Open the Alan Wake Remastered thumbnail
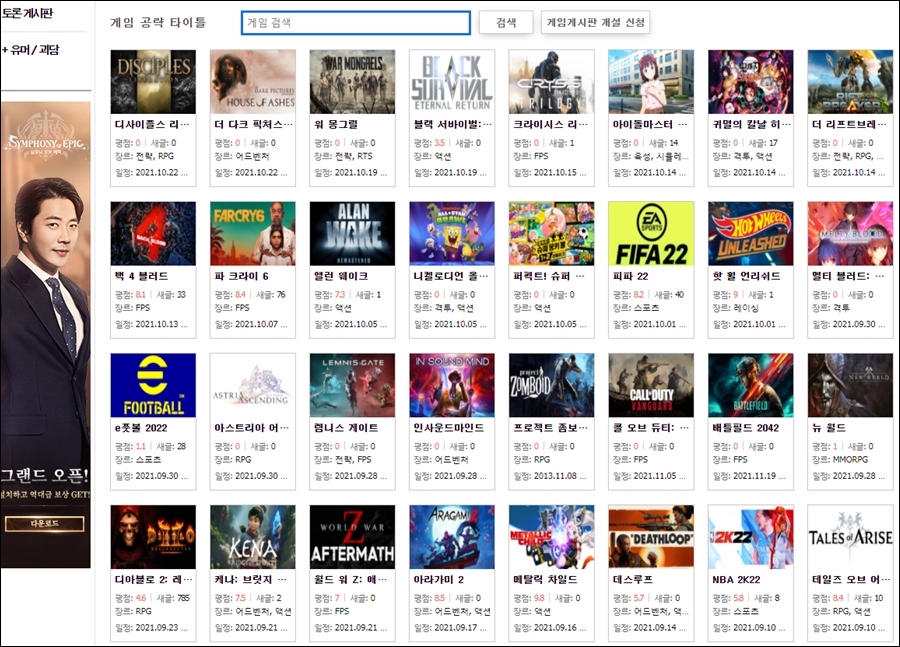900x647 pixels. 352,234
